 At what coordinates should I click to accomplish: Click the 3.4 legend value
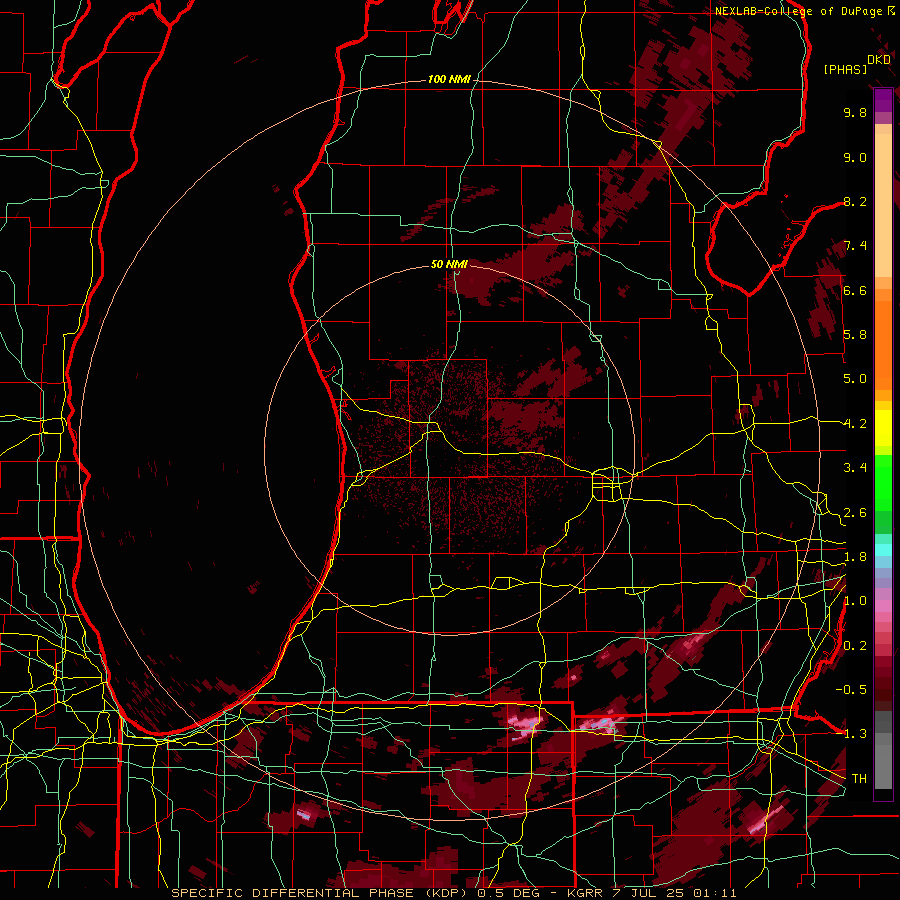tap(855, 468)
